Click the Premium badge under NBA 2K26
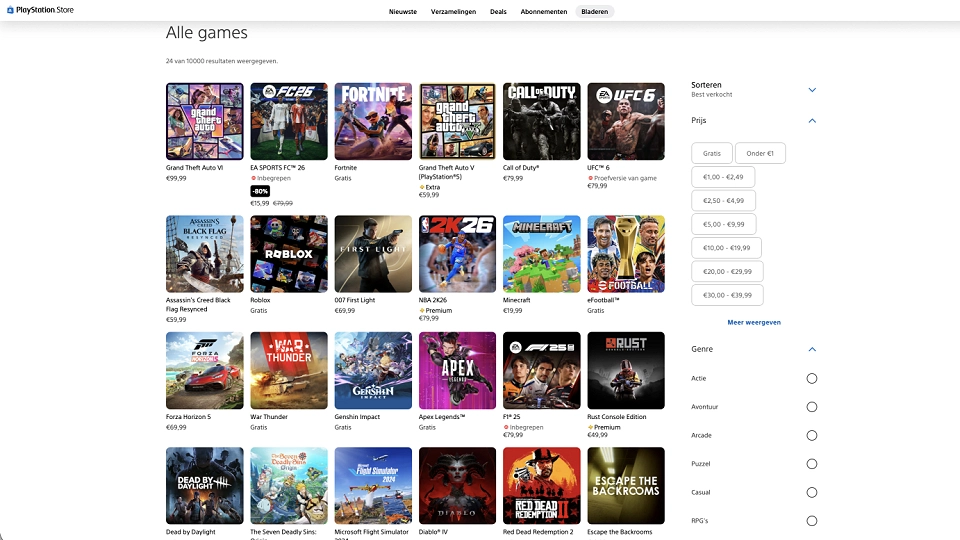 (436, 310)
